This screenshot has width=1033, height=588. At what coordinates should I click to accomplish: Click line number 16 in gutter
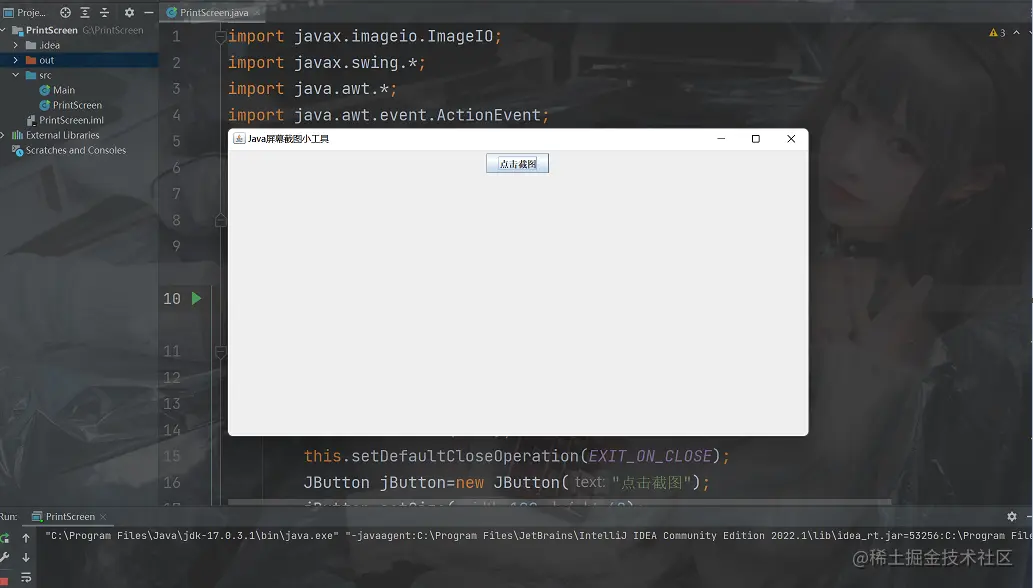pos(172,483)
